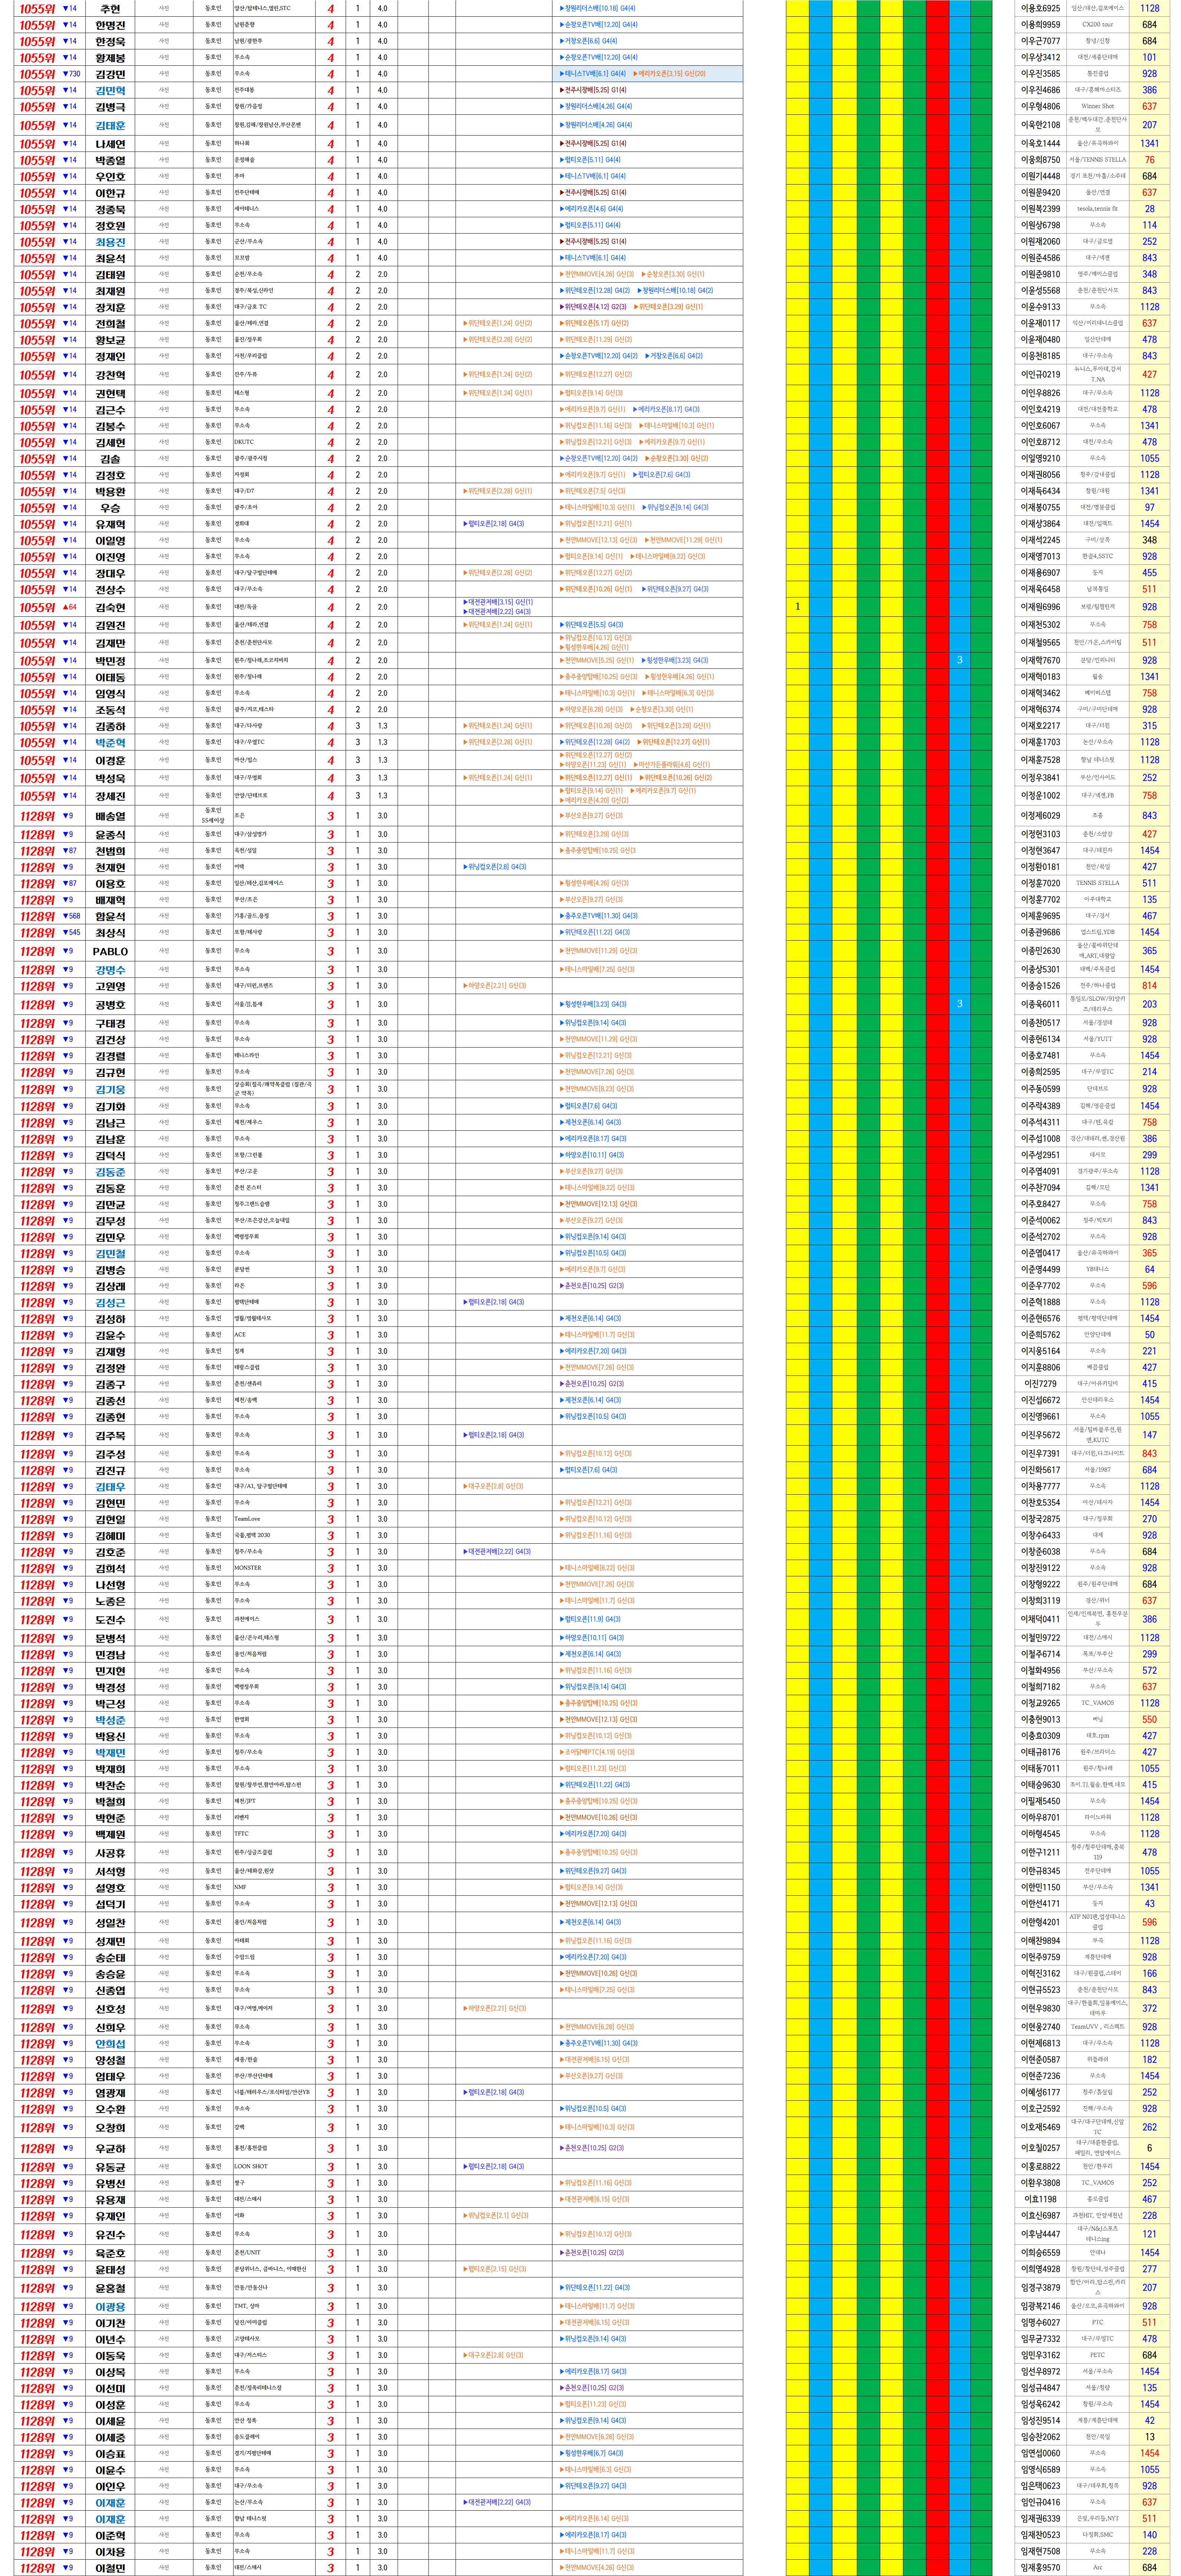This screenshot has width=1181, height=2576.
Task: Click the ▼730 rank-change indicator for 김강민
Action: pos(71,74)
